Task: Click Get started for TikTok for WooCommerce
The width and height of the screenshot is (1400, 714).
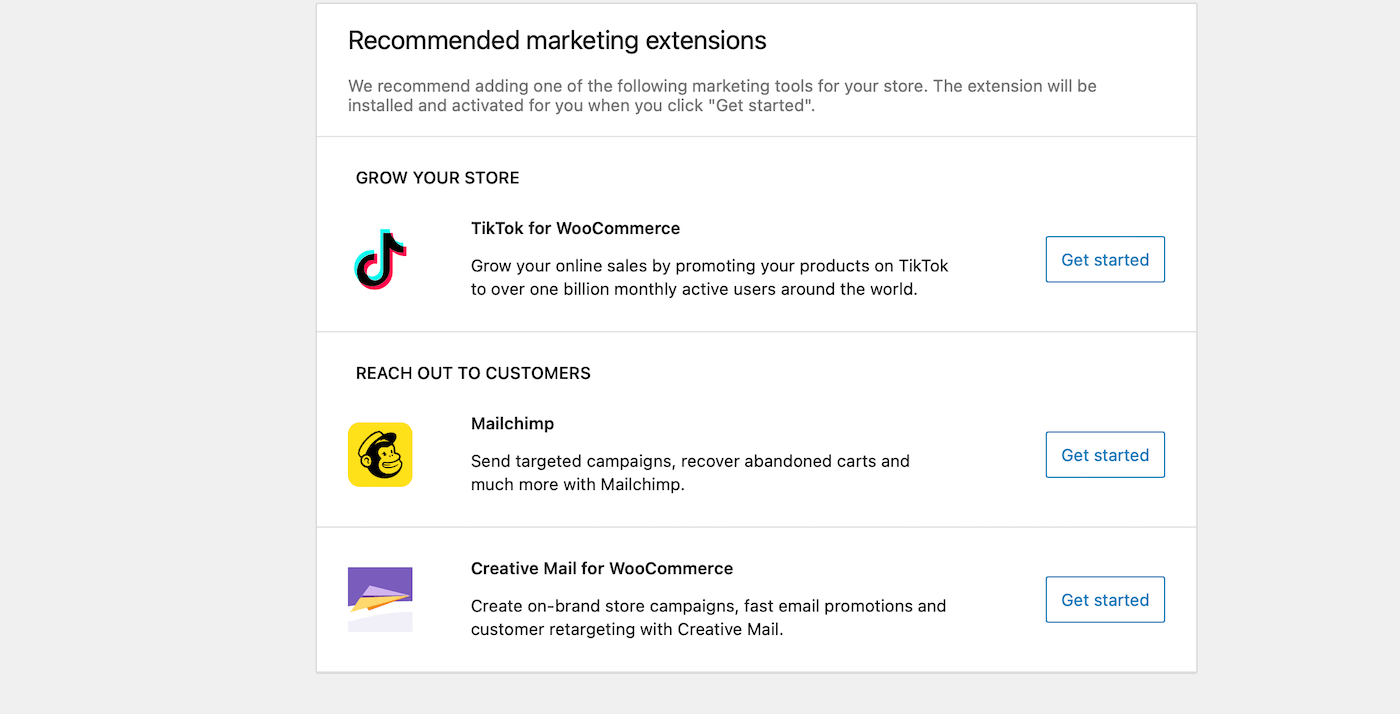Action: [x=1105, y=259]
